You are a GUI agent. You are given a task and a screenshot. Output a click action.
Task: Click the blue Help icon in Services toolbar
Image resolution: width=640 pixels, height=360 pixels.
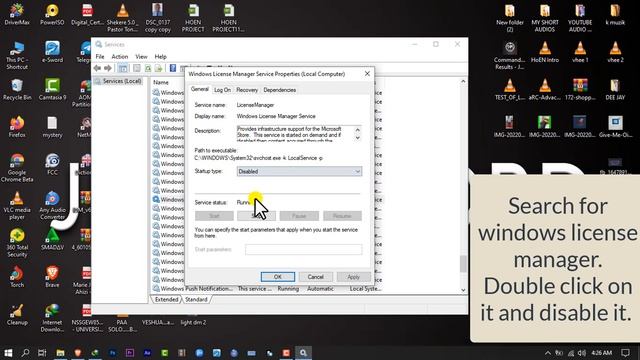[173, 68]
